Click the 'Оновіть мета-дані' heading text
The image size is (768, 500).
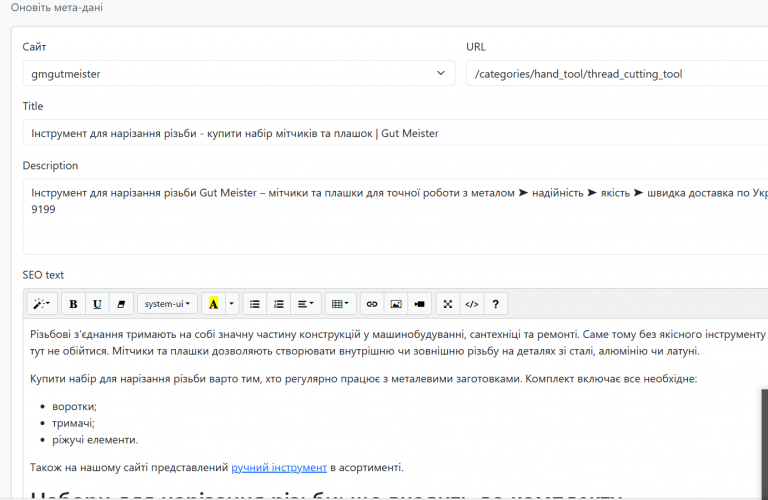tap(57, 7)
